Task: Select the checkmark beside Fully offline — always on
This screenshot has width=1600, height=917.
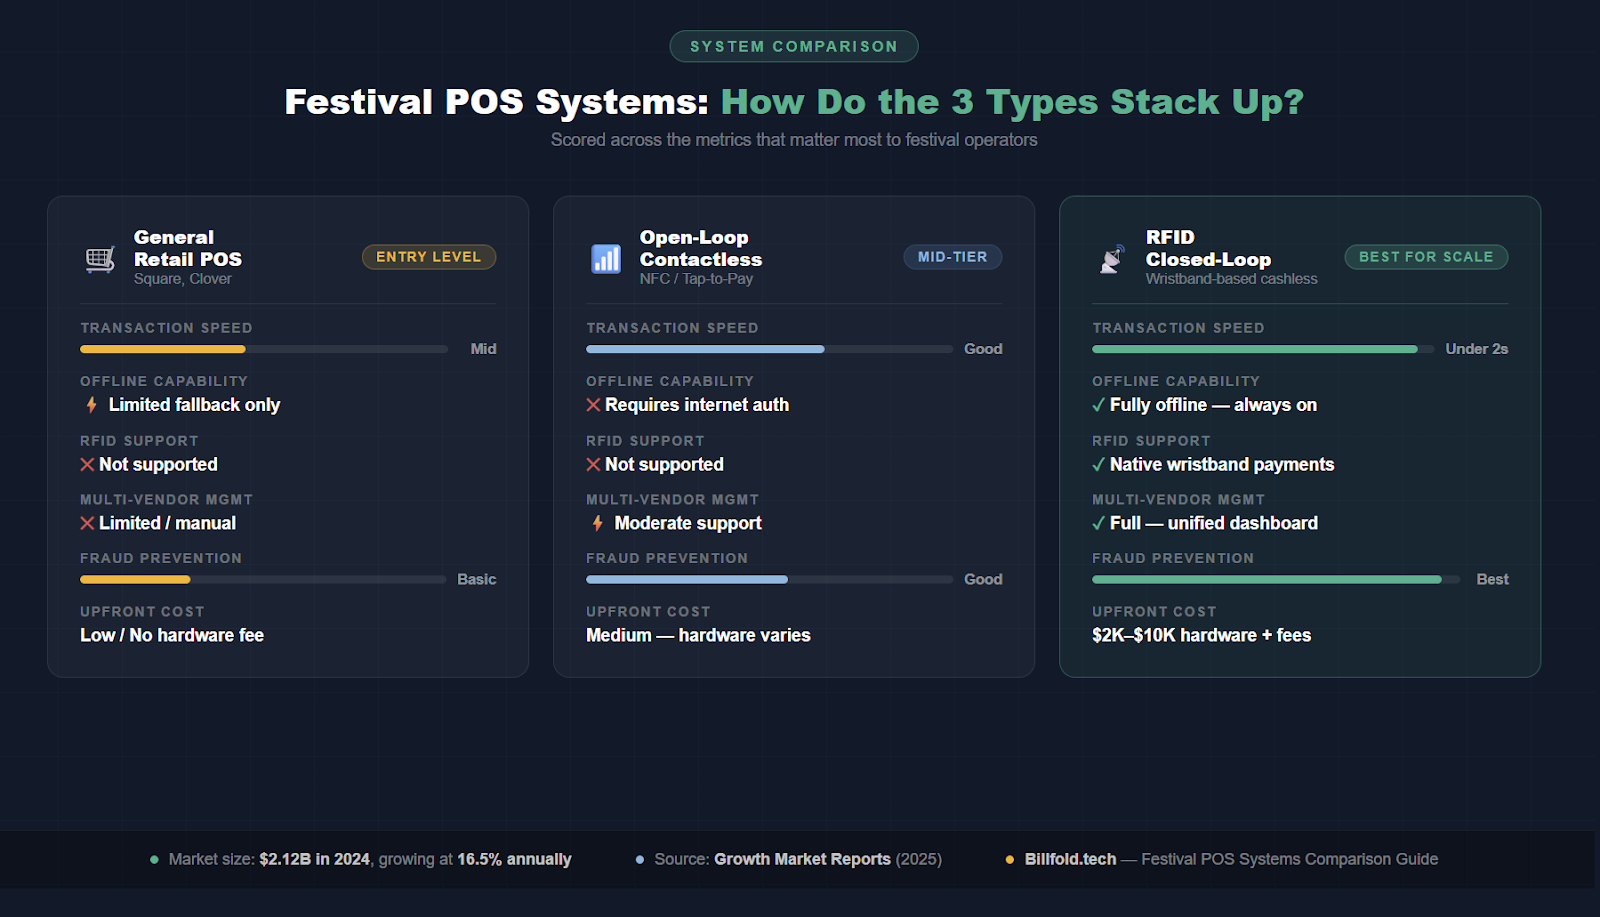Action: click(1099, 404)
